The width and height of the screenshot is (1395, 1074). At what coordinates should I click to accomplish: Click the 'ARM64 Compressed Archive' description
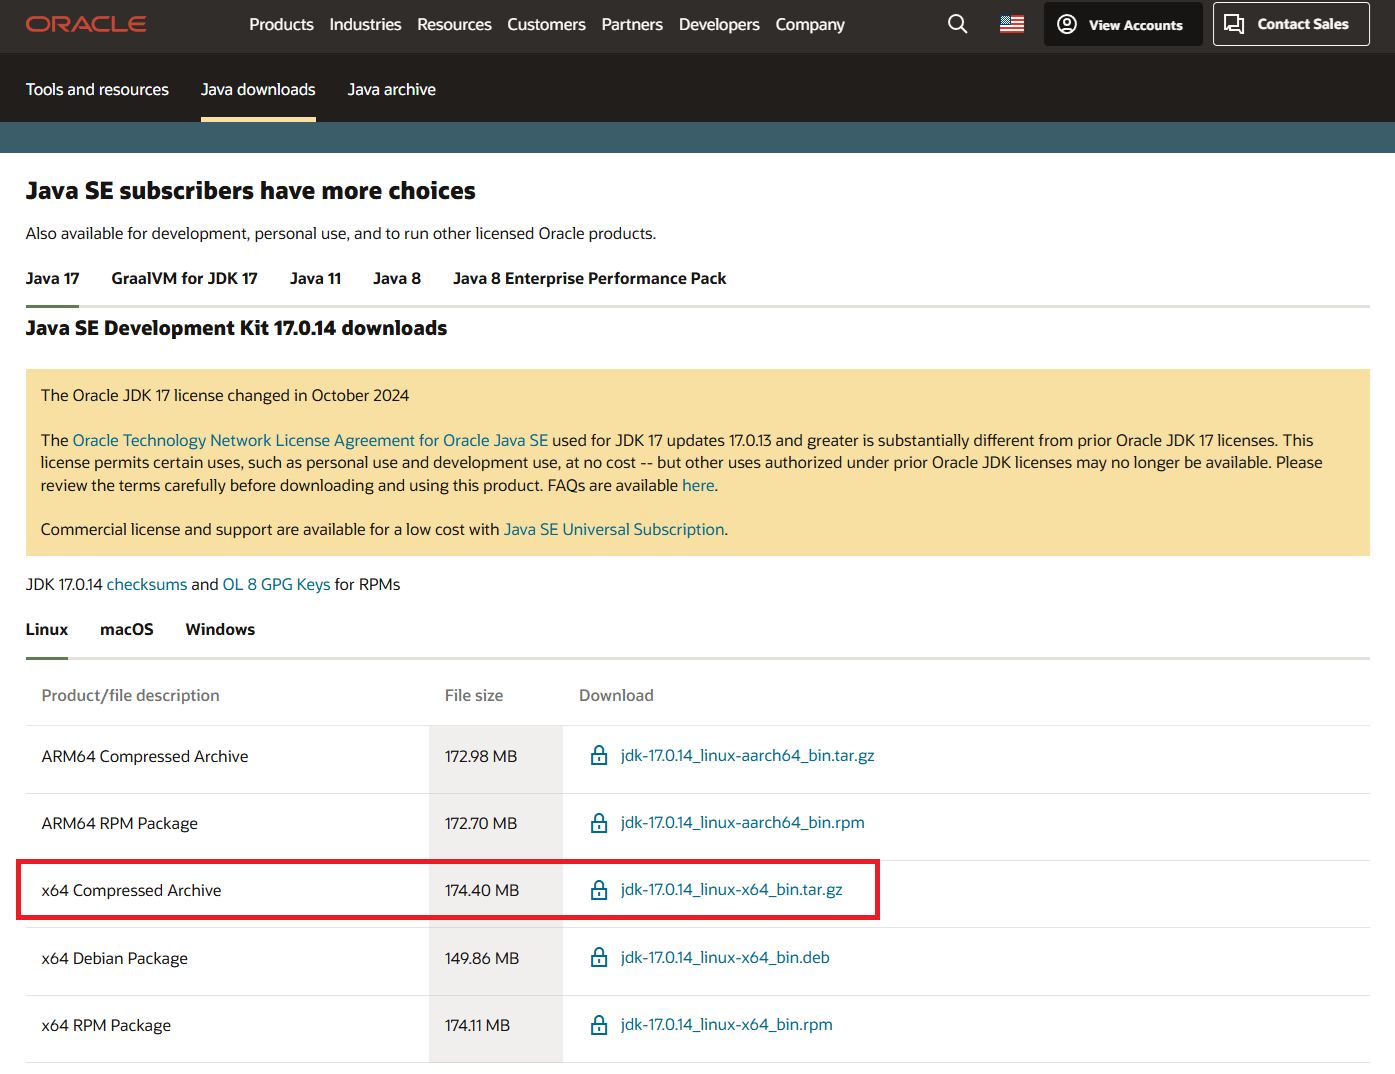tap(145, 756)
